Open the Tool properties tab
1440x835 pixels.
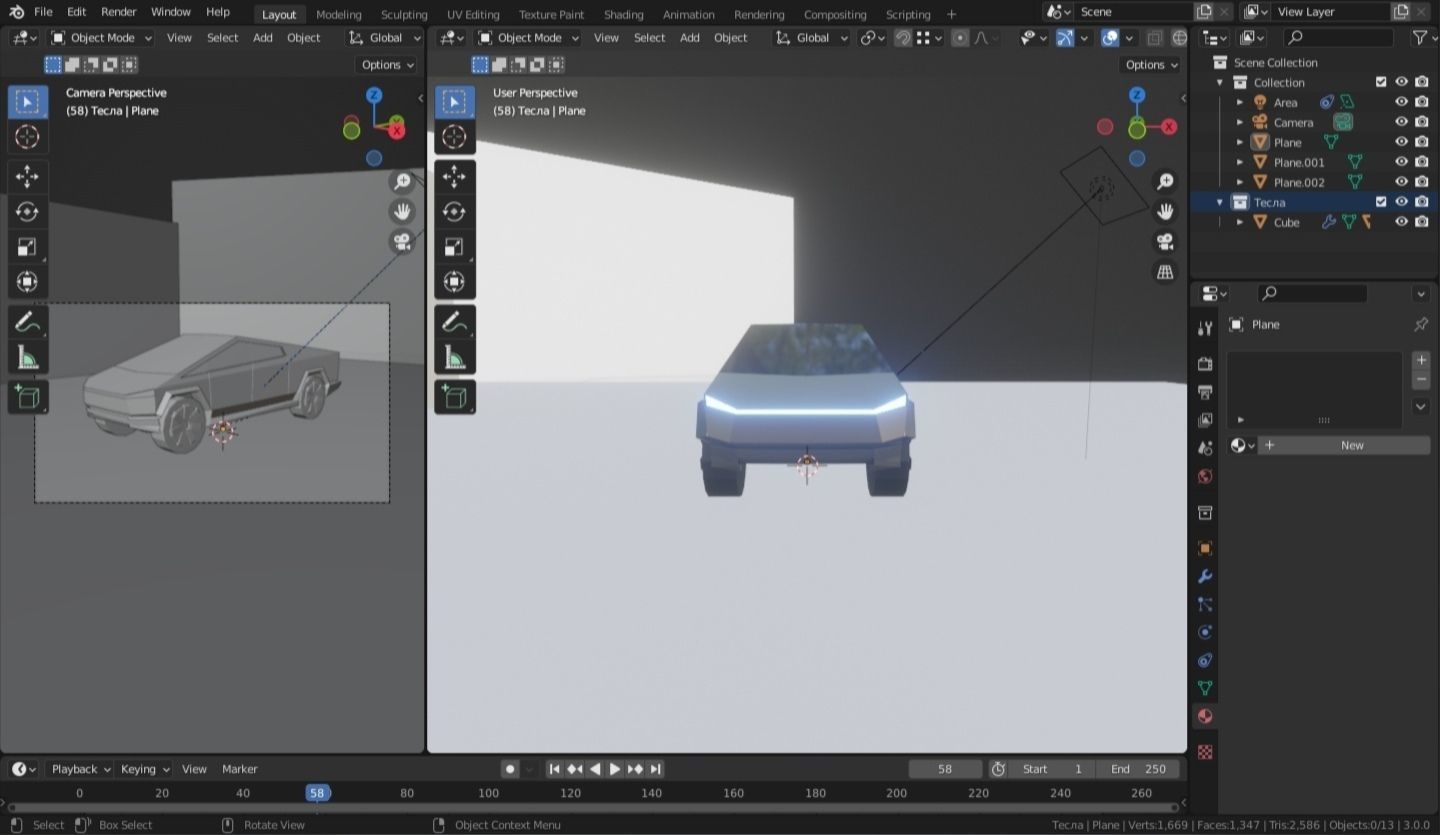coord(1205,328)
